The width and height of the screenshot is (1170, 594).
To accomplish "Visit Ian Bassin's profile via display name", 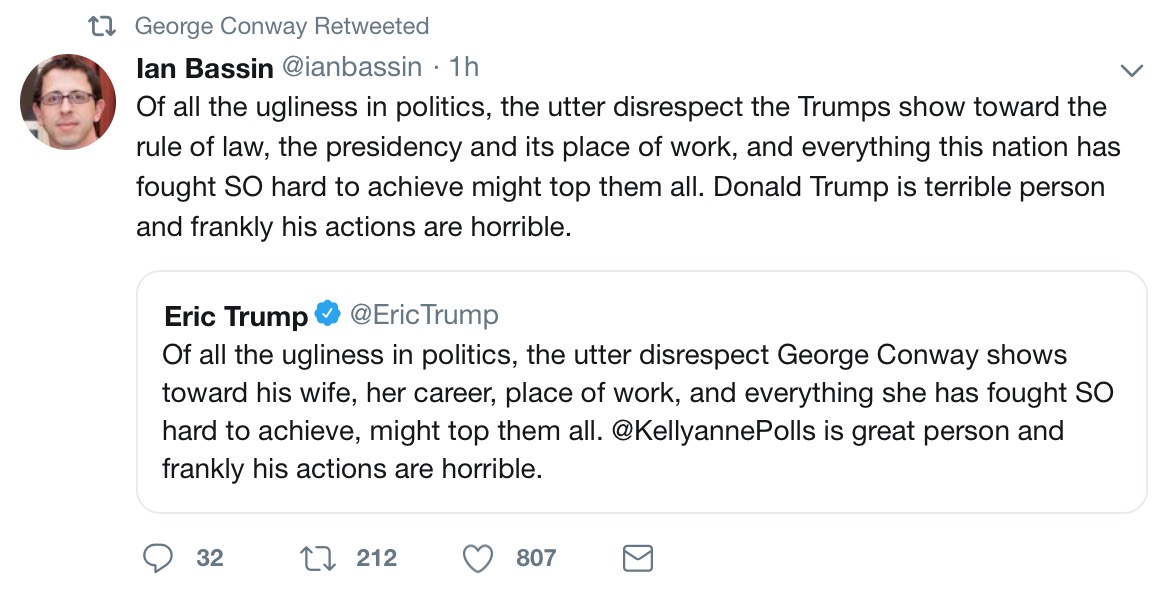I will pos(204,68).
